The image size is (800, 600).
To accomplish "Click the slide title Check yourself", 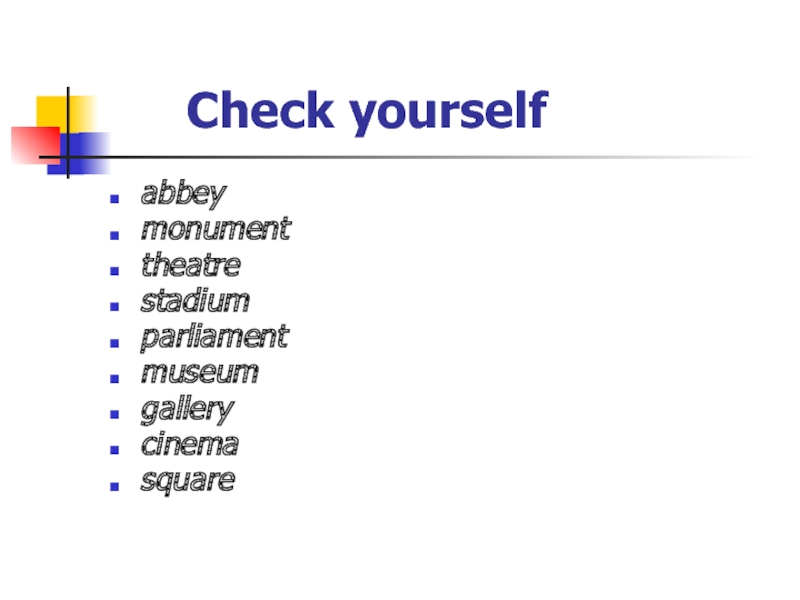I will [x=367, y=110].
